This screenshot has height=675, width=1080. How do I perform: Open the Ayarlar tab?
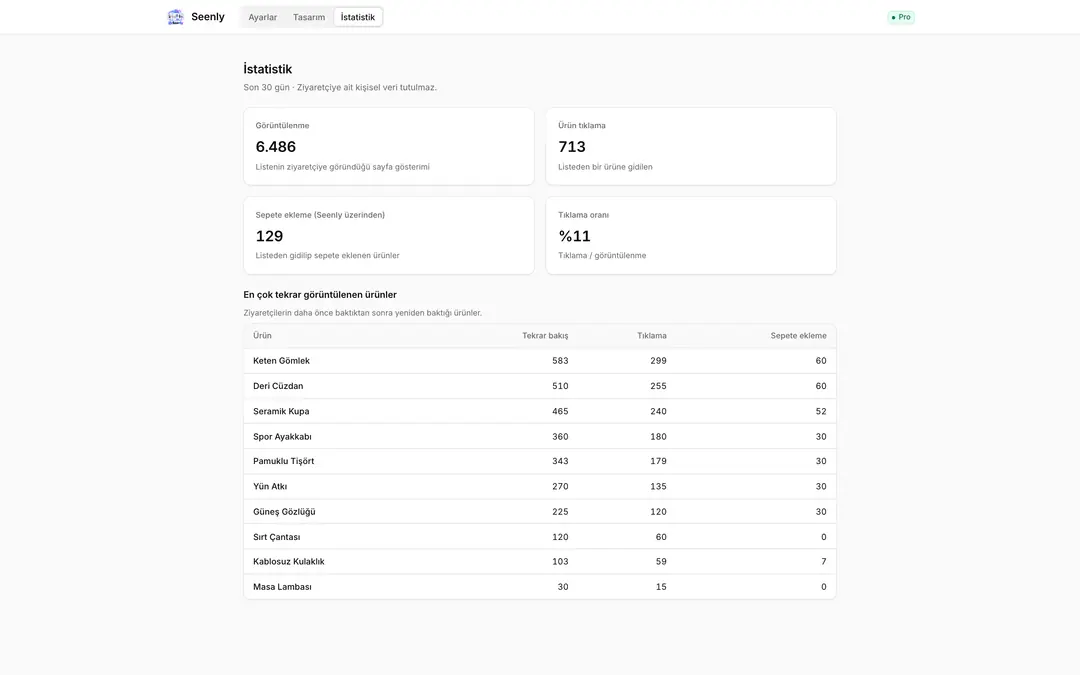[262, 17]
